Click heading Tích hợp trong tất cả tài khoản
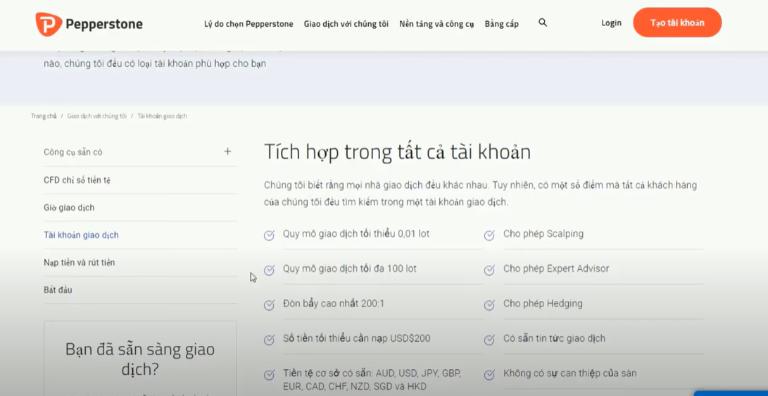Image resolution: width=768 pixels, height=396 pixels. (x=397, y=152)
